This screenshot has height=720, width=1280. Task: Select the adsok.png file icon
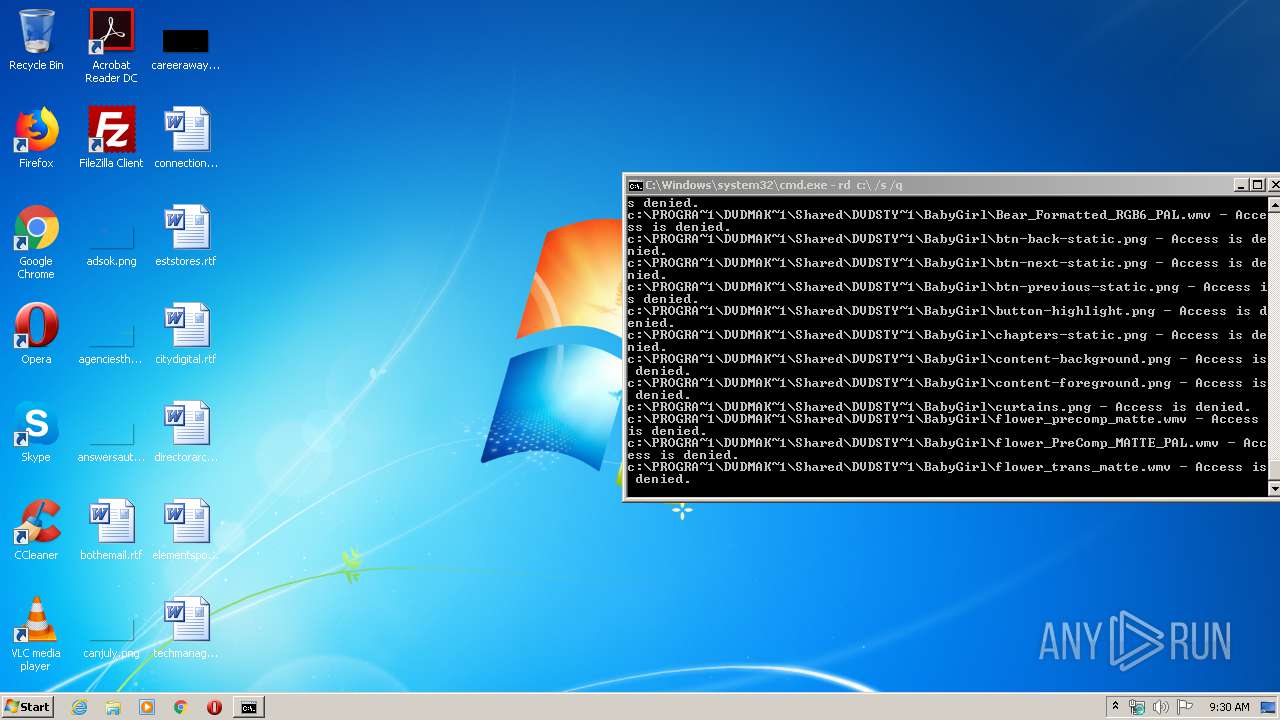(x=111, y=243)
